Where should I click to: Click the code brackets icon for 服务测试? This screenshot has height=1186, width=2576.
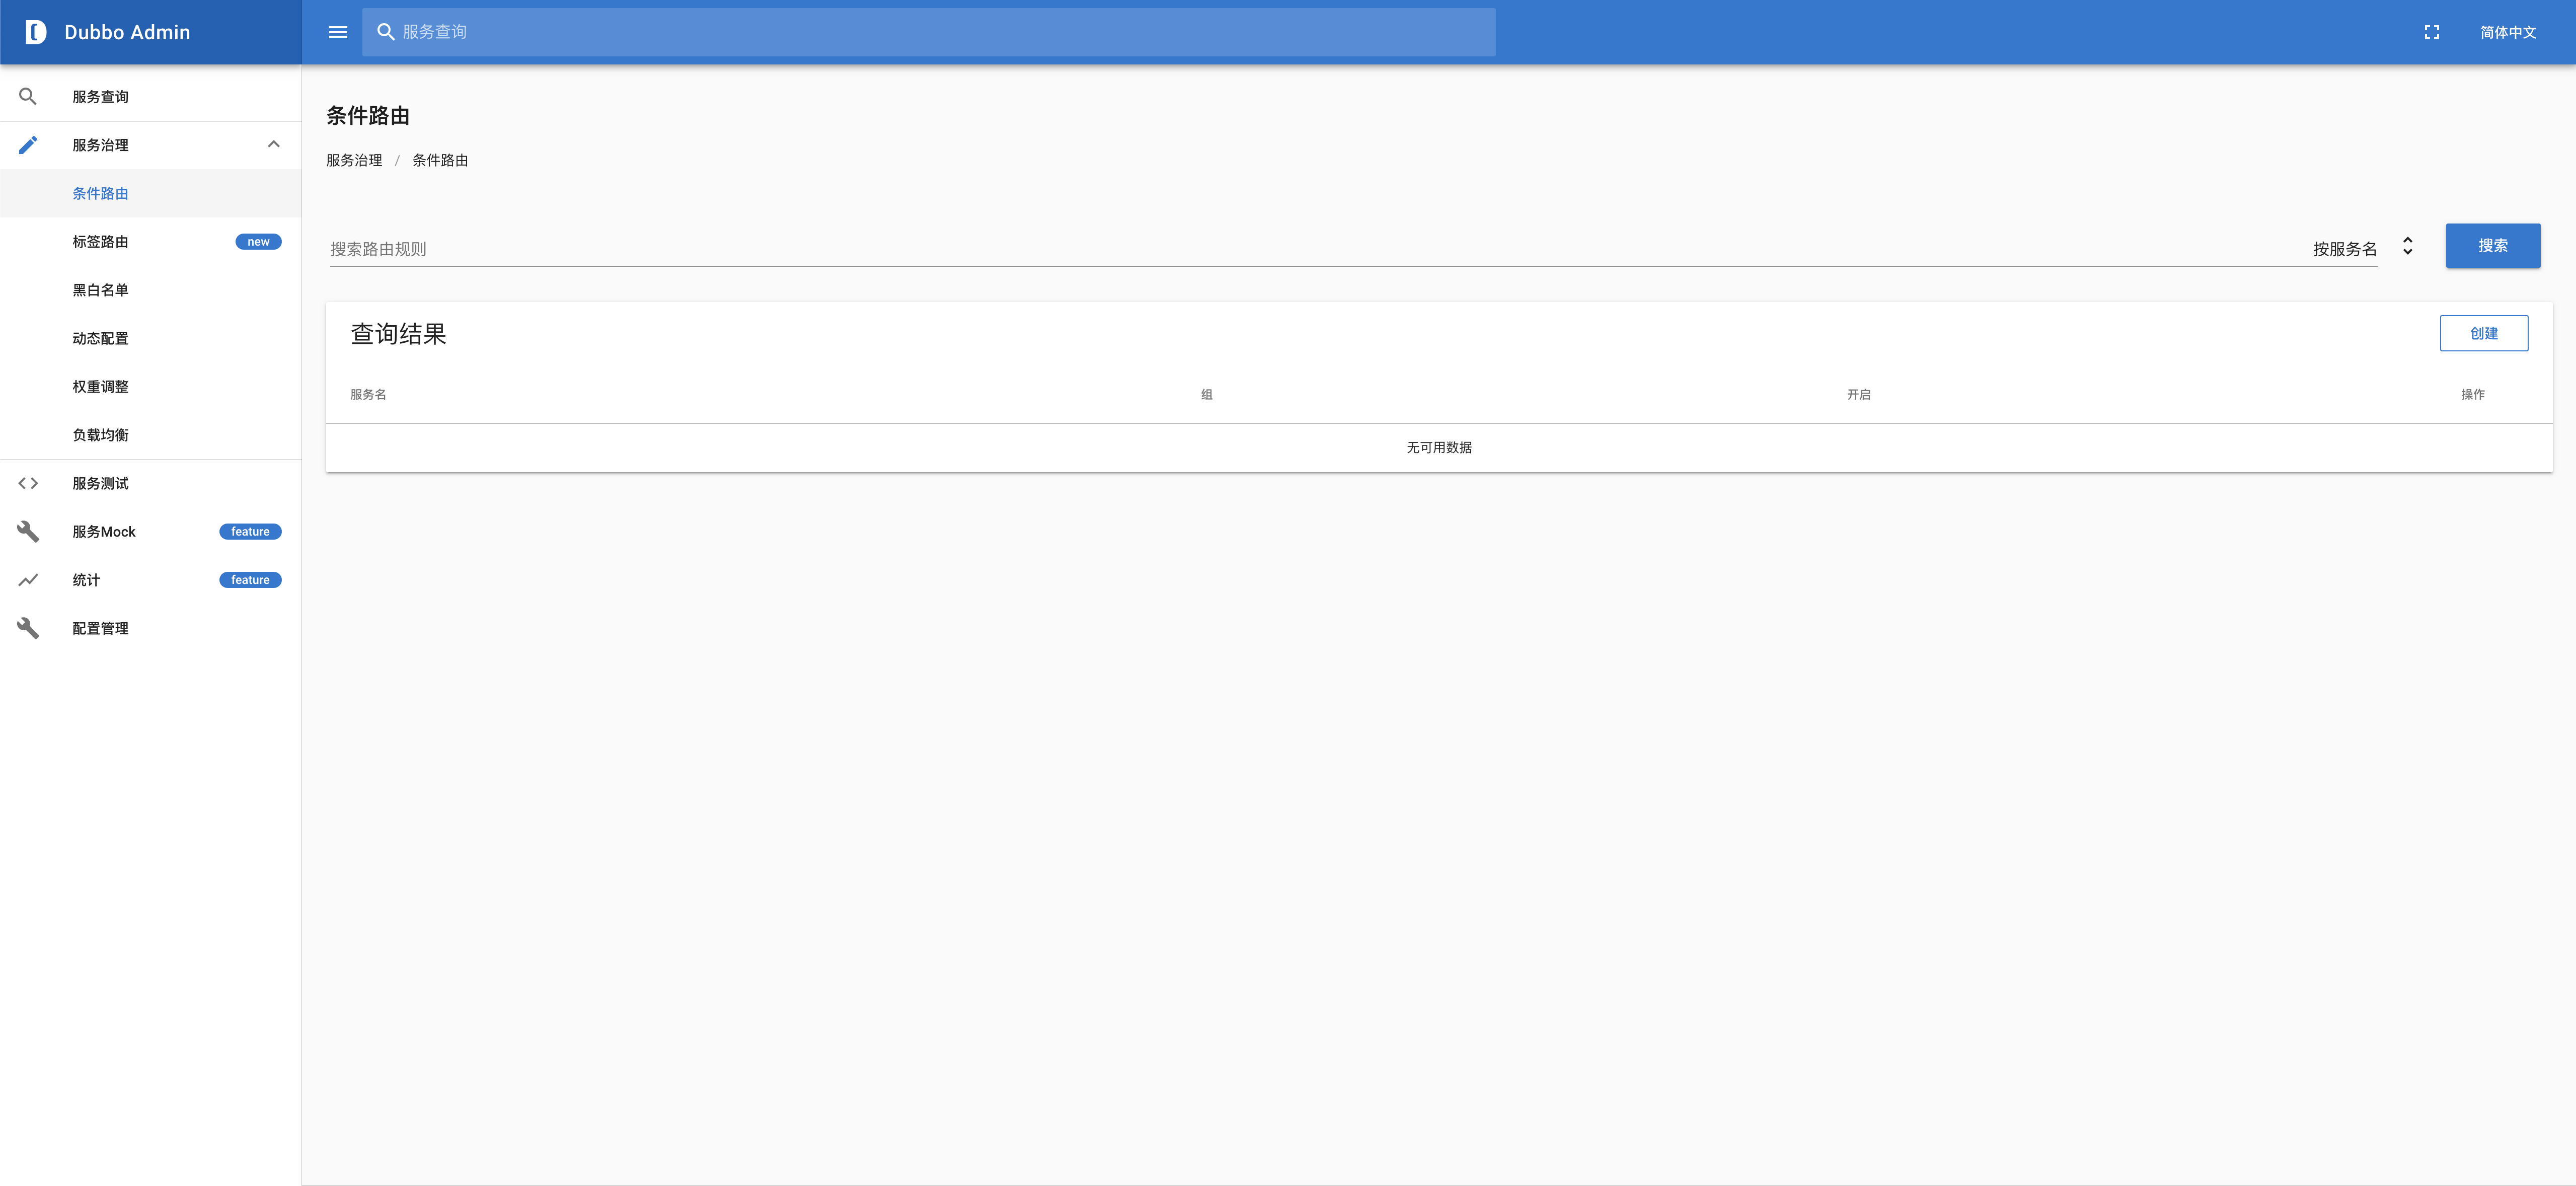click(x=28, y=483)
